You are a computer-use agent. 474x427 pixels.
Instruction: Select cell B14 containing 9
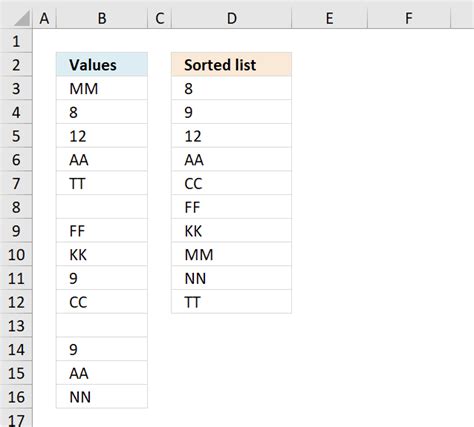pos(102,349)
